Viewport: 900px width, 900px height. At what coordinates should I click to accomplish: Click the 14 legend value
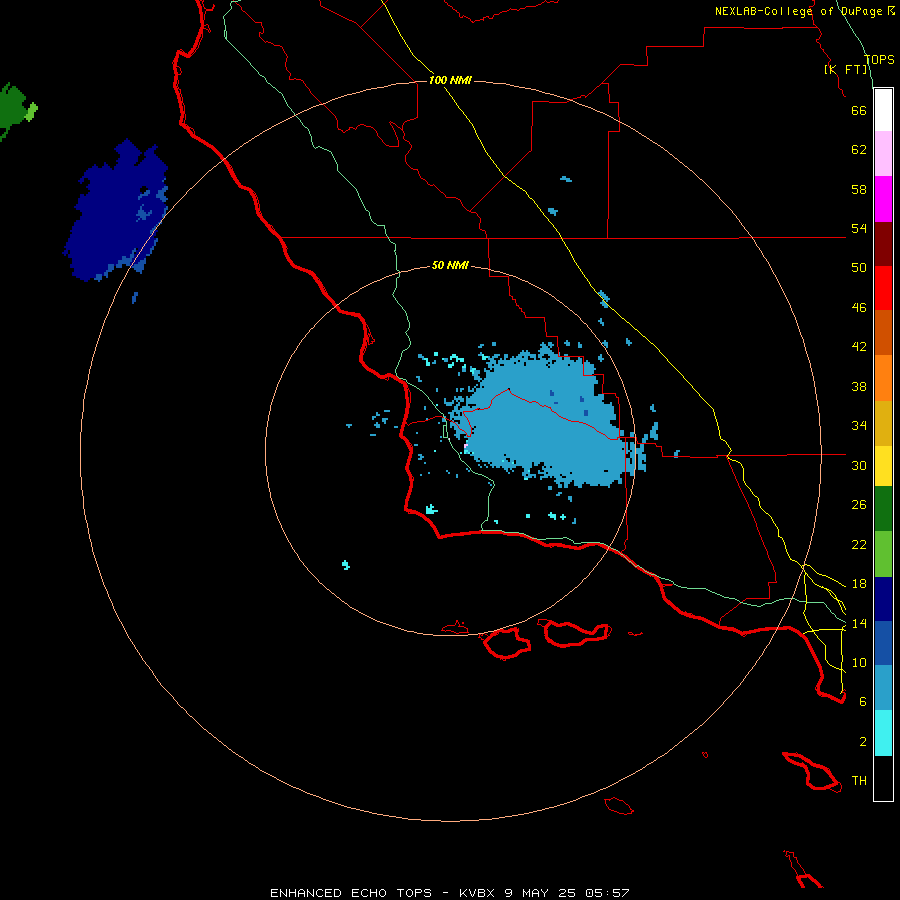tap(859, 623)
